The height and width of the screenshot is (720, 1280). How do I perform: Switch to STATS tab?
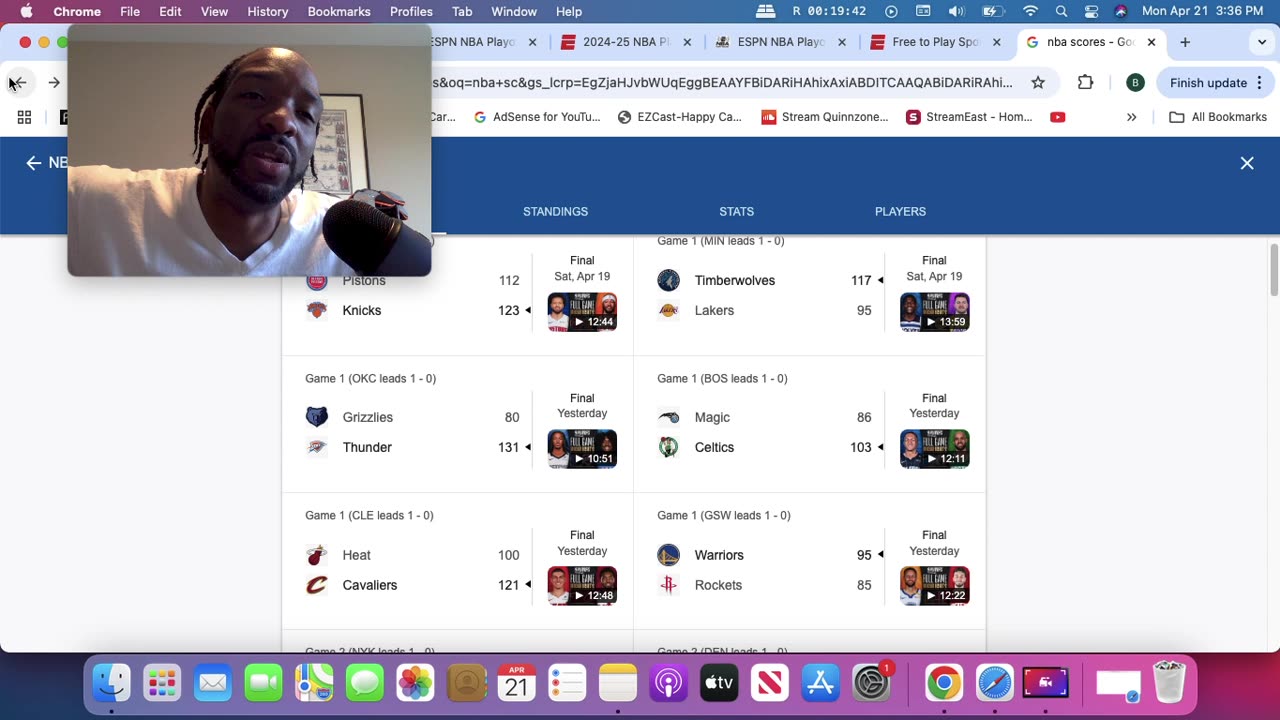[x=736, y=211]
